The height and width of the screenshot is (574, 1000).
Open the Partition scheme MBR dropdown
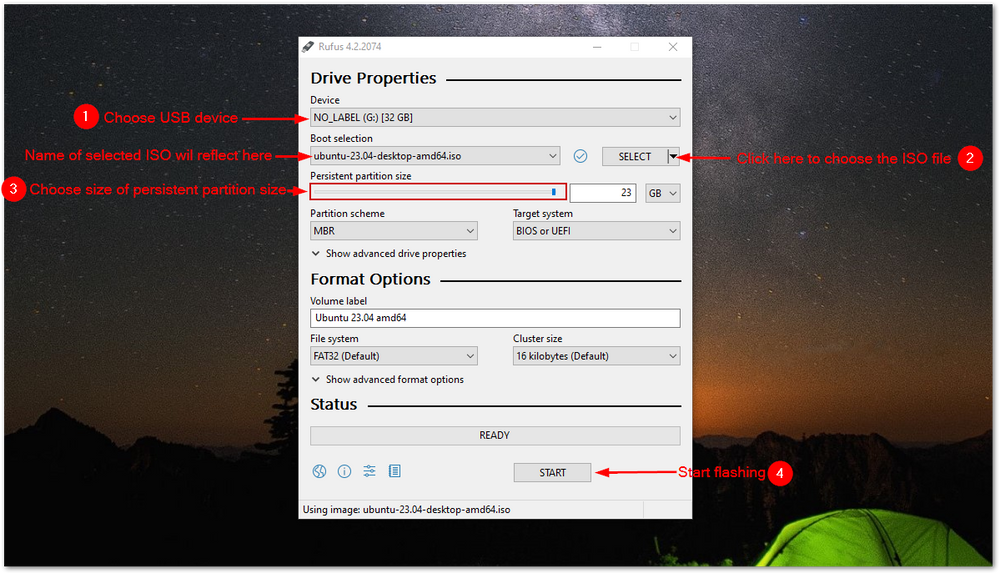[x=393, y=231]
